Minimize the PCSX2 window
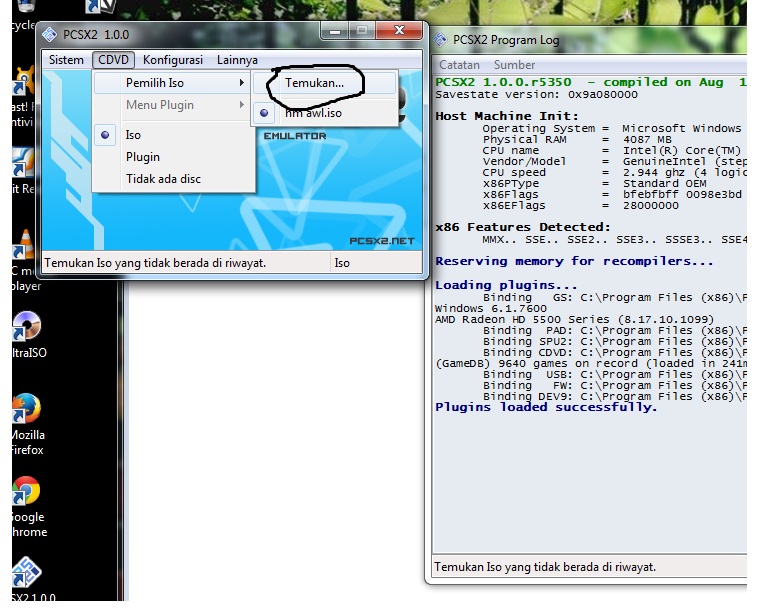Image resolution: width=768 pixels, height=614 pixels. (335, 31)
